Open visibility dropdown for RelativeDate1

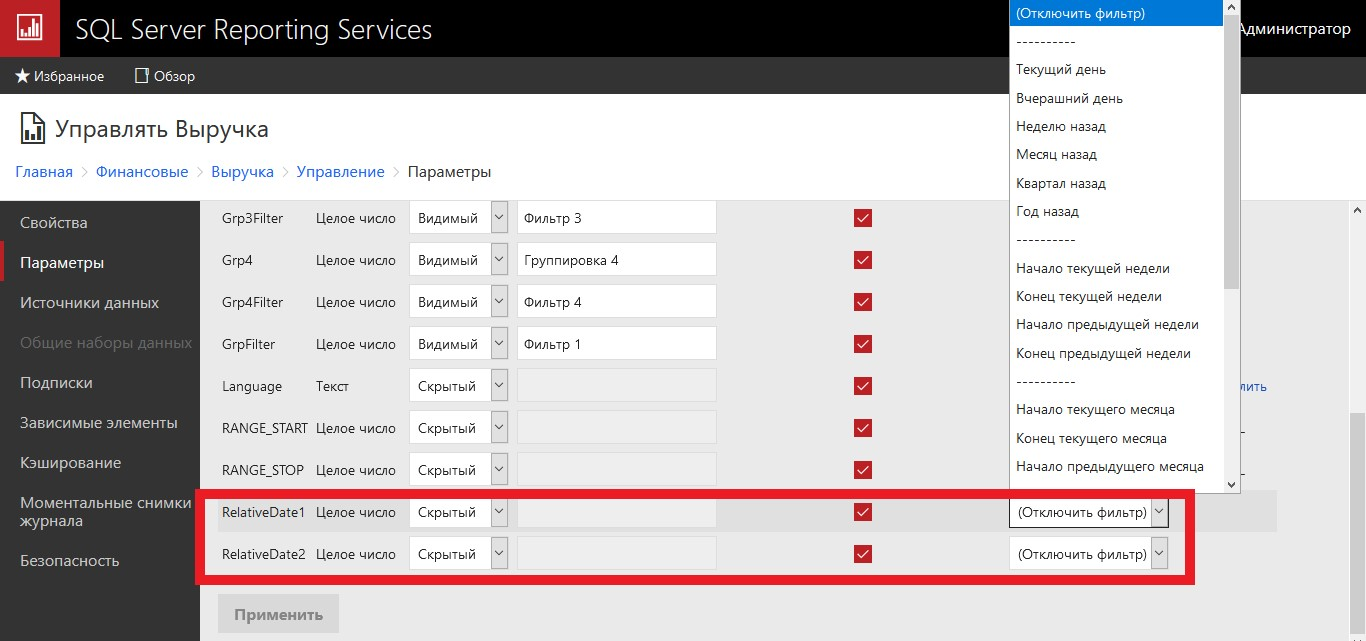click(x=459, y=512)
